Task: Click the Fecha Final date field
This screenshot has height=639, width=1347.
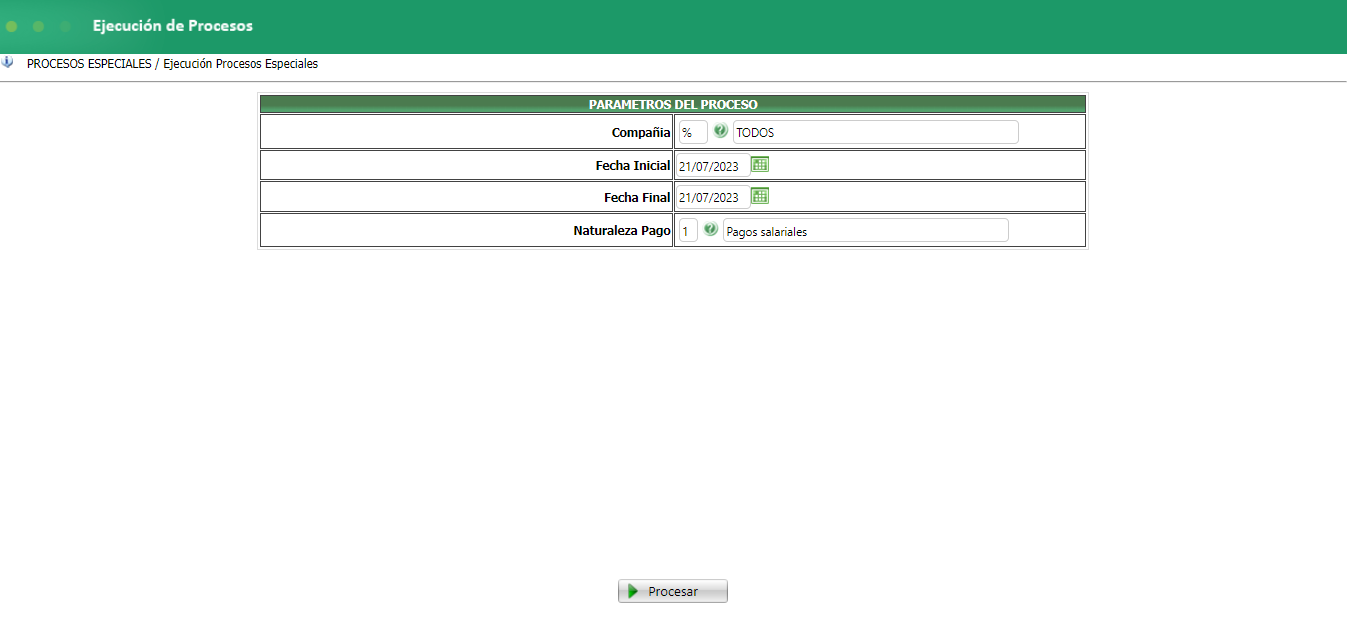Action: [x=713, y=197]
